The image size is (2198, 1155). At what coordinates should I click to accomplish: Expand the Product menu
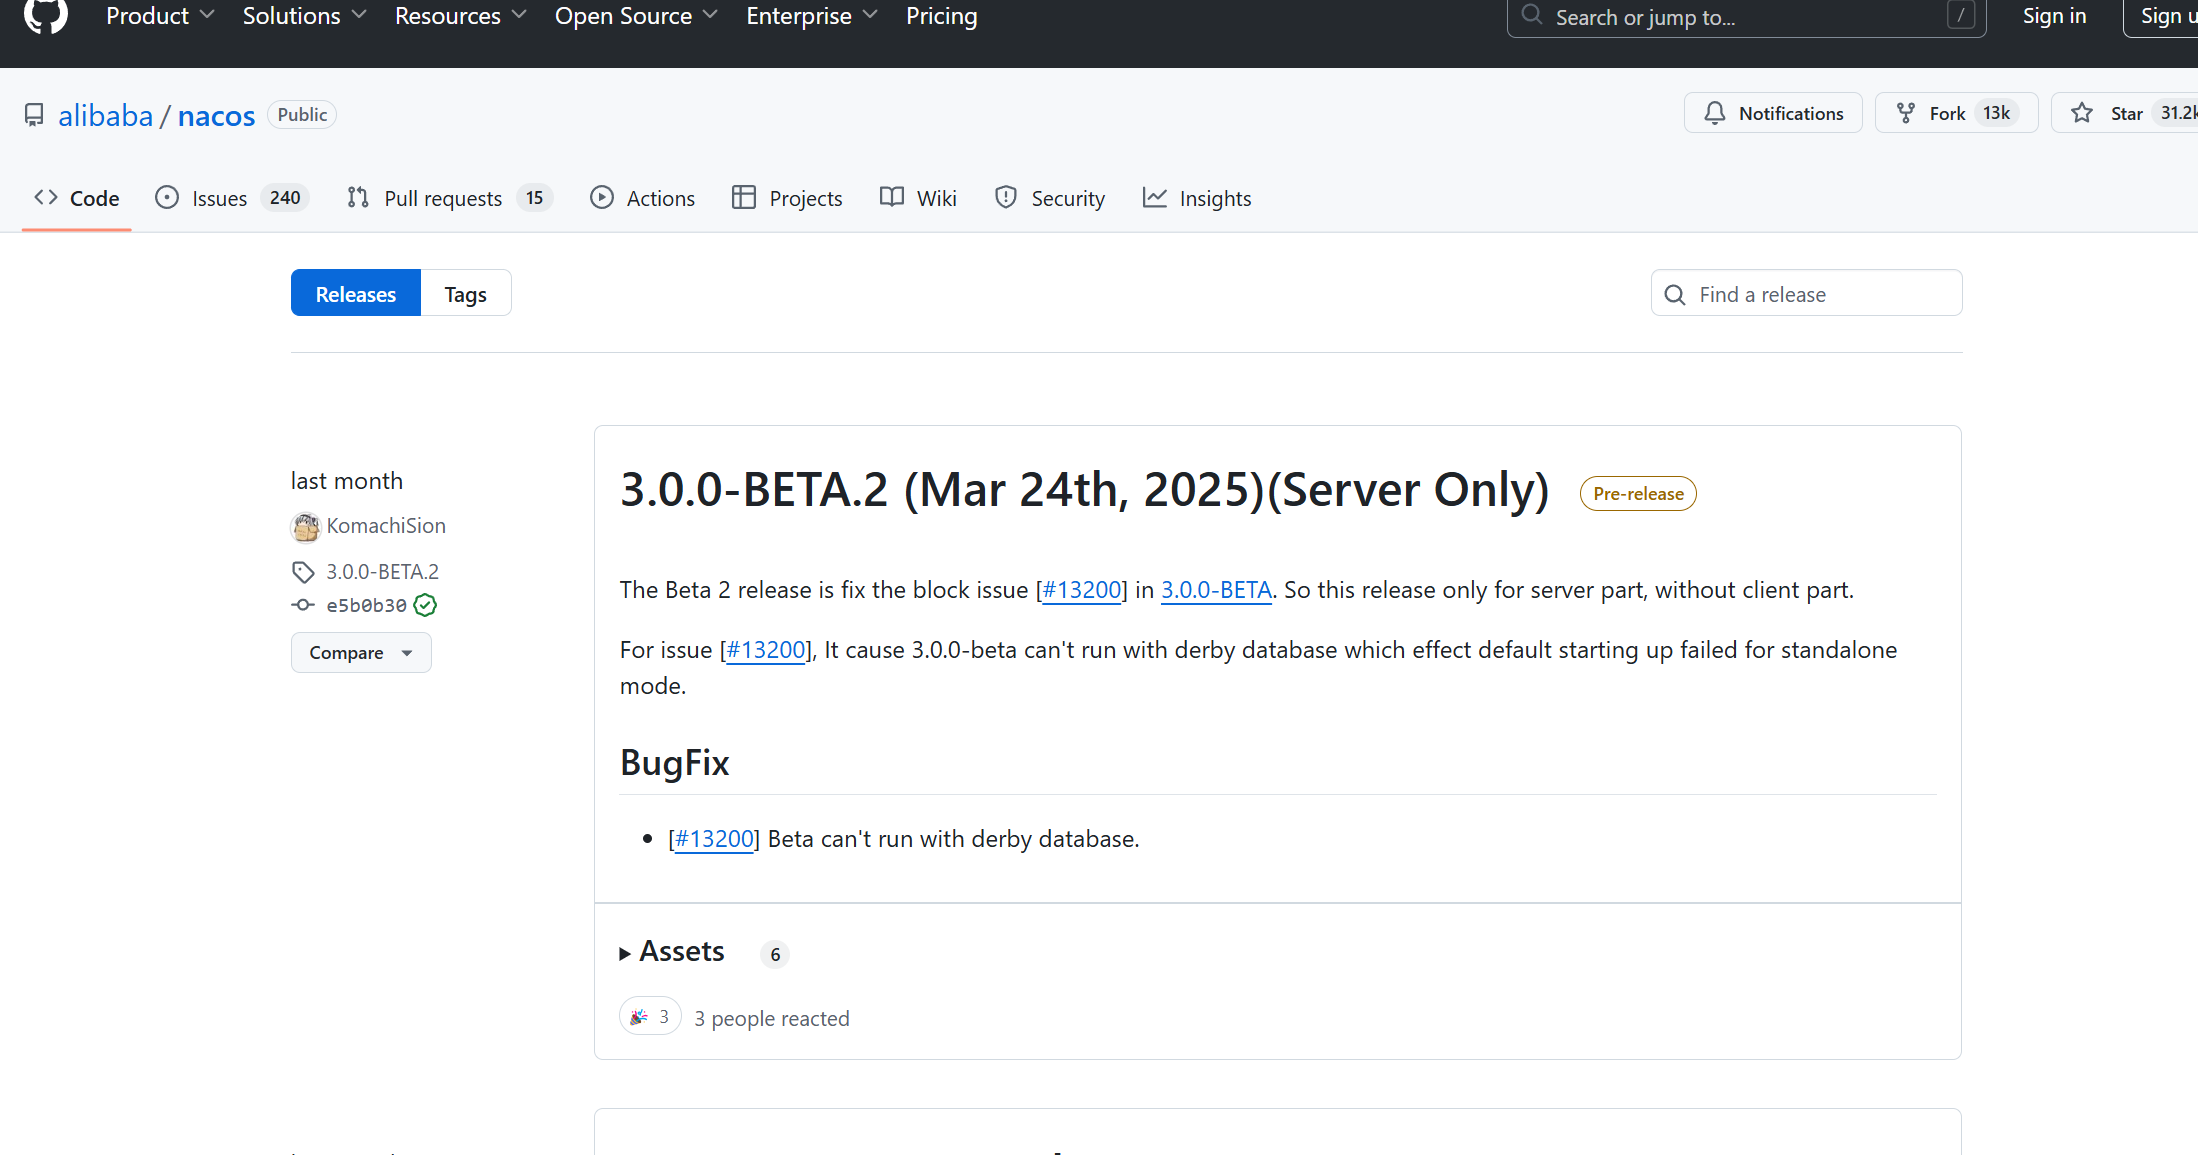[x=160, y=16]
